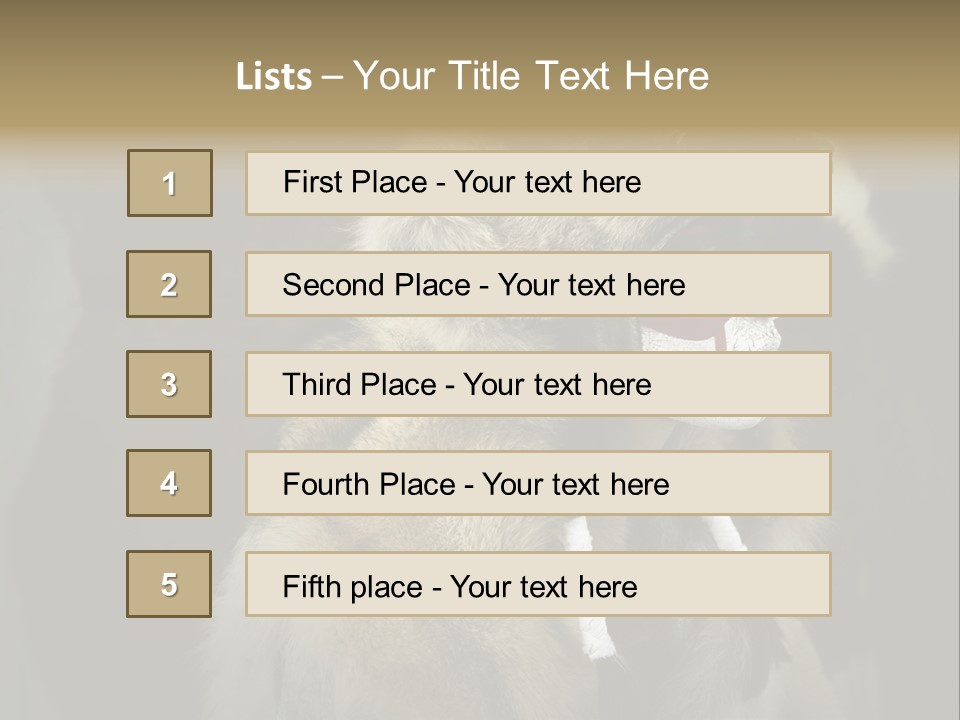The image size is (960, 720).
Task: Click 'Your text here' in Fifth place bar
Action: click(x=543, y=586)
